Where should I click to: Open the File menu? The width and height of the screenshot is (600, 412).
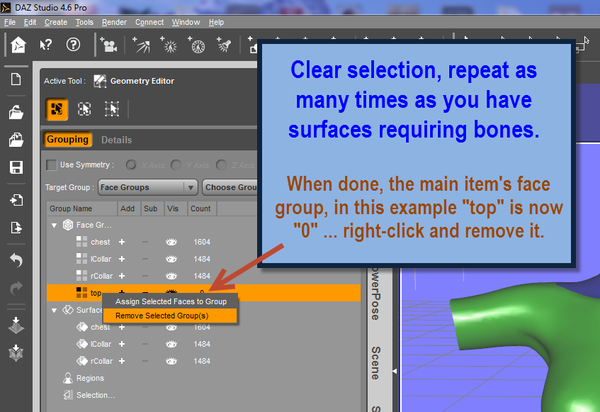tap(10, 22)
